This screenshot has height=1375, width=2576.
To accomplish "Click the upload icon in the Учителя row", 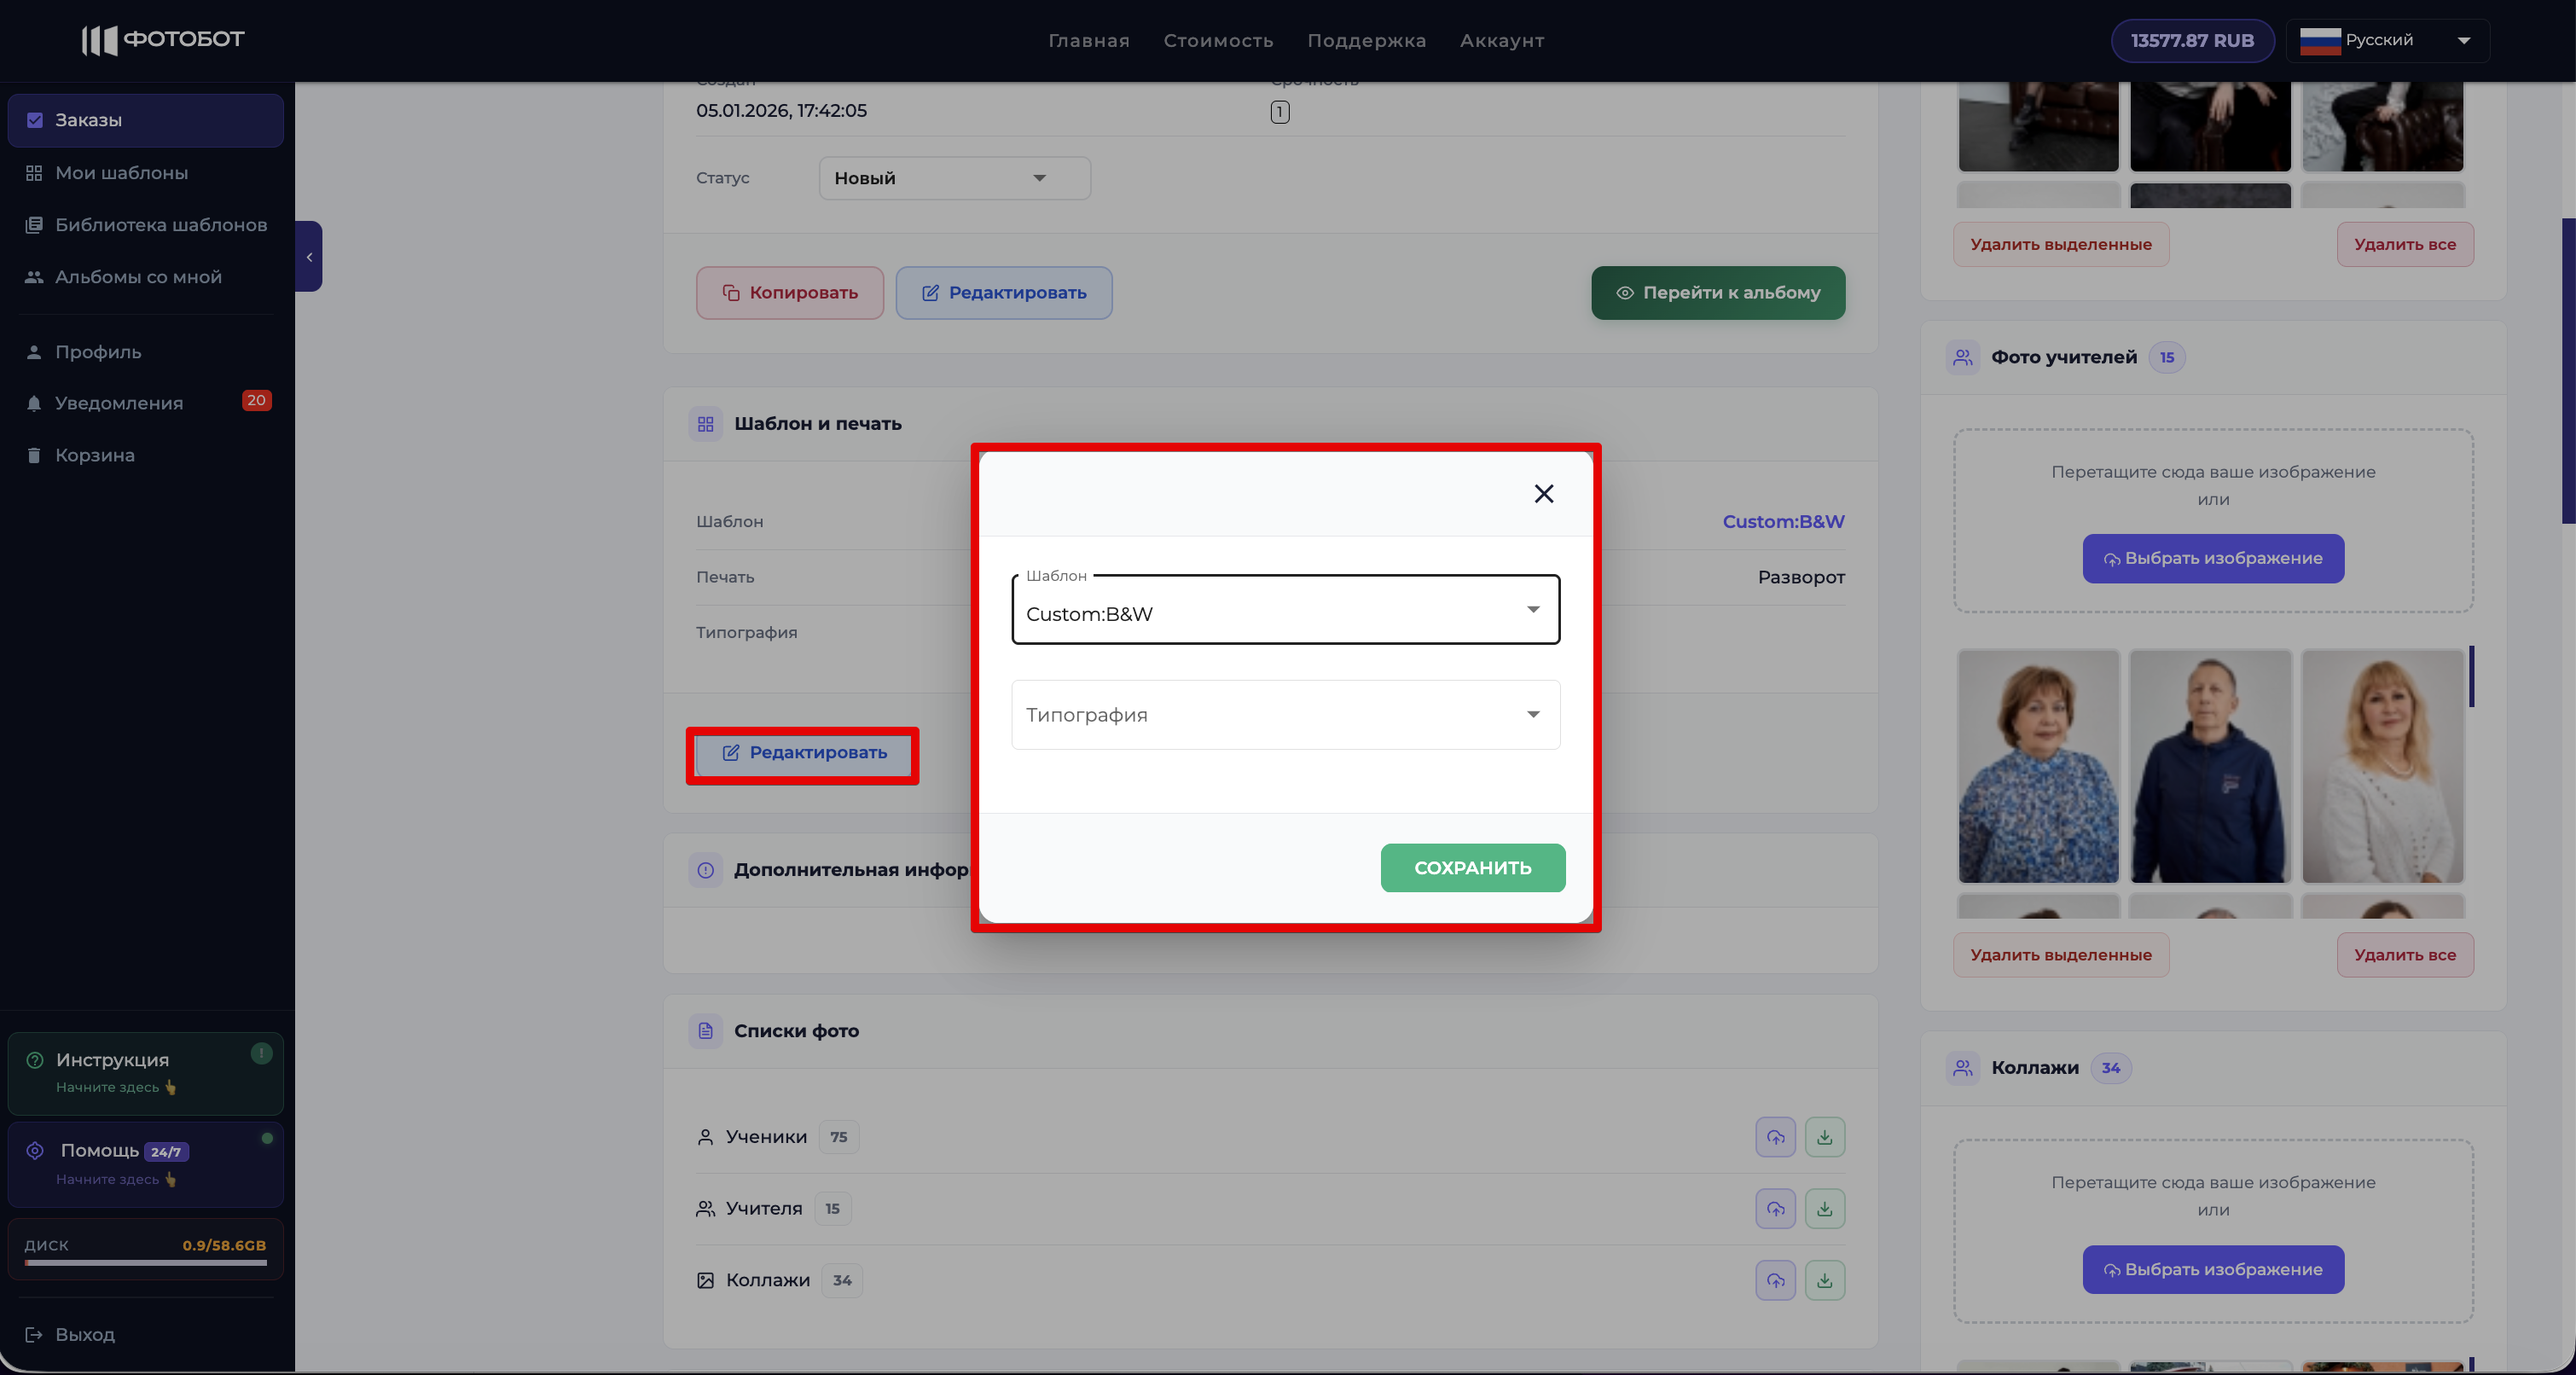I will click(1775, 1209).
